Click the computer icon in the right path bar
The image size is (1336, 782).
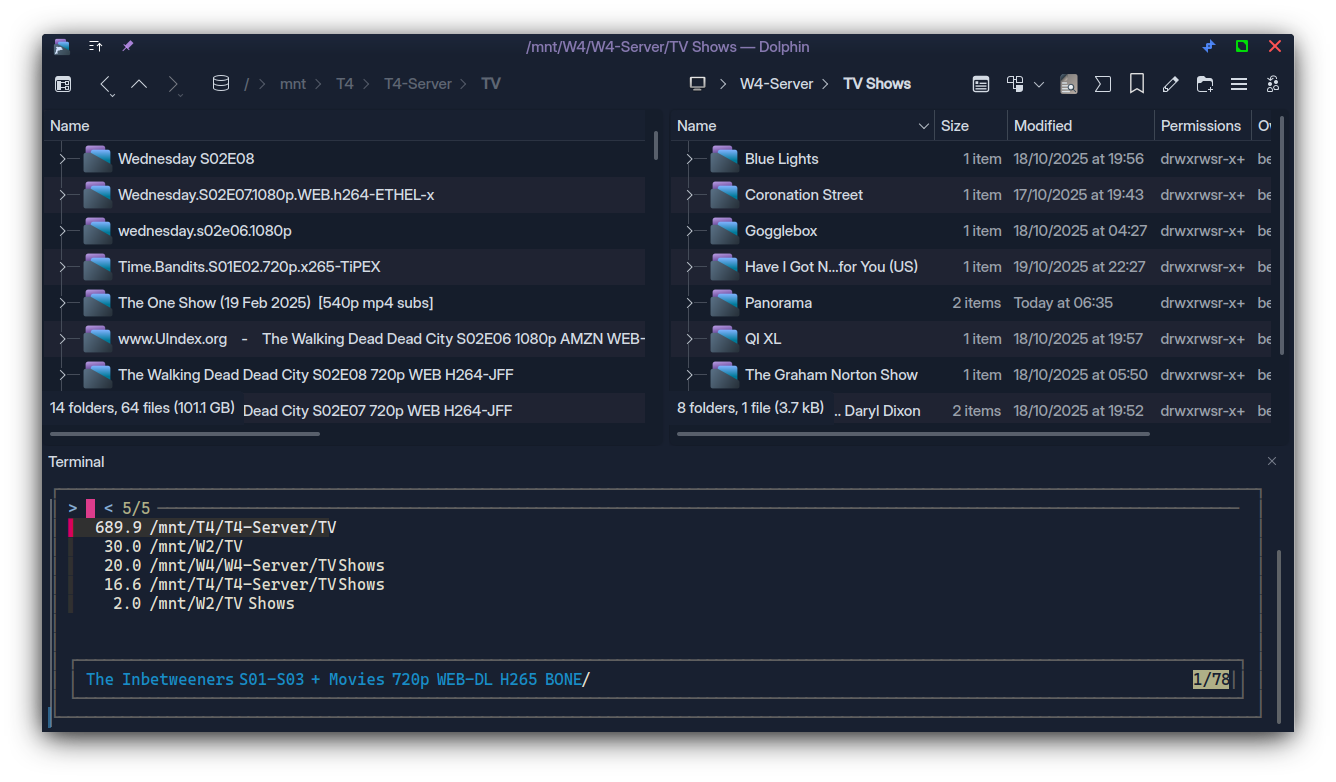698,84
